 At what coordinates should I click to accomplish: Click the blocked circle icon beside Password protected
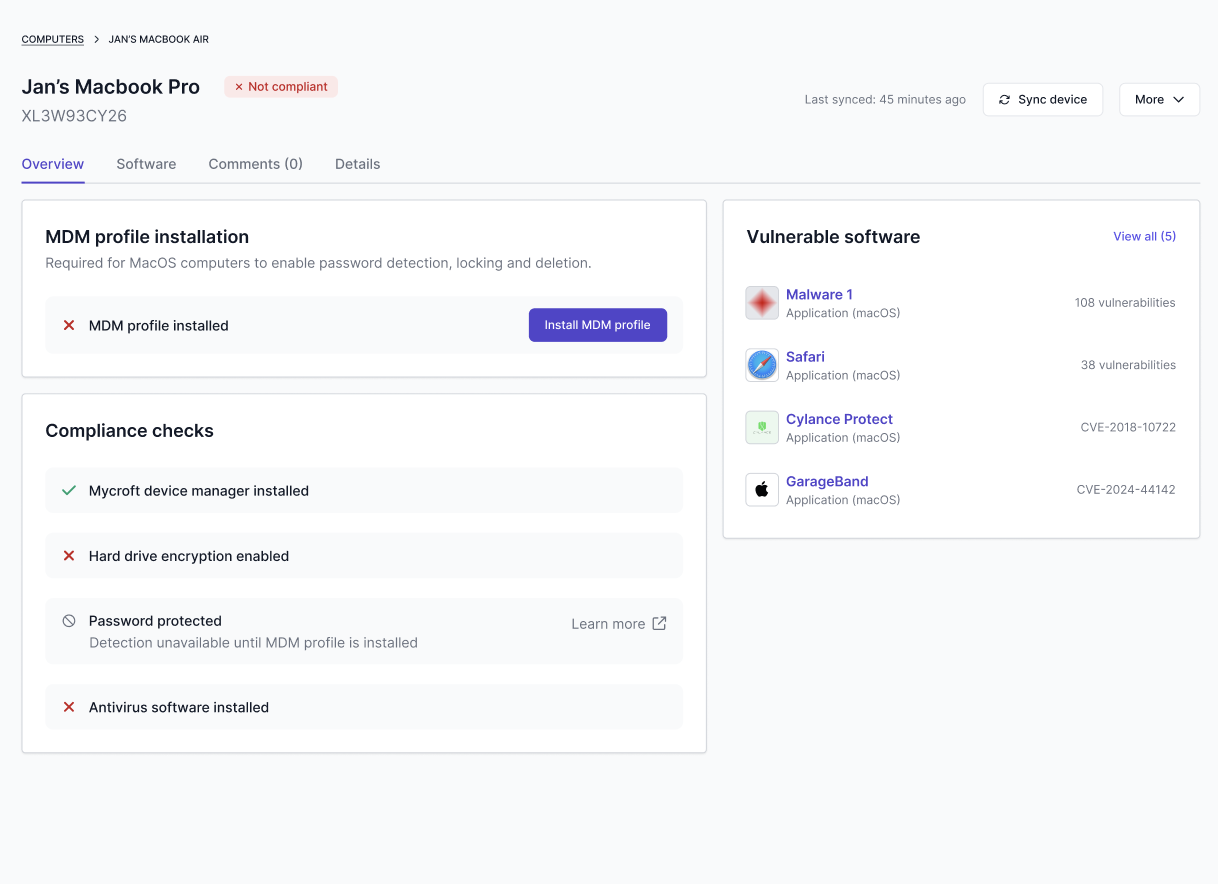click(69, 621)
